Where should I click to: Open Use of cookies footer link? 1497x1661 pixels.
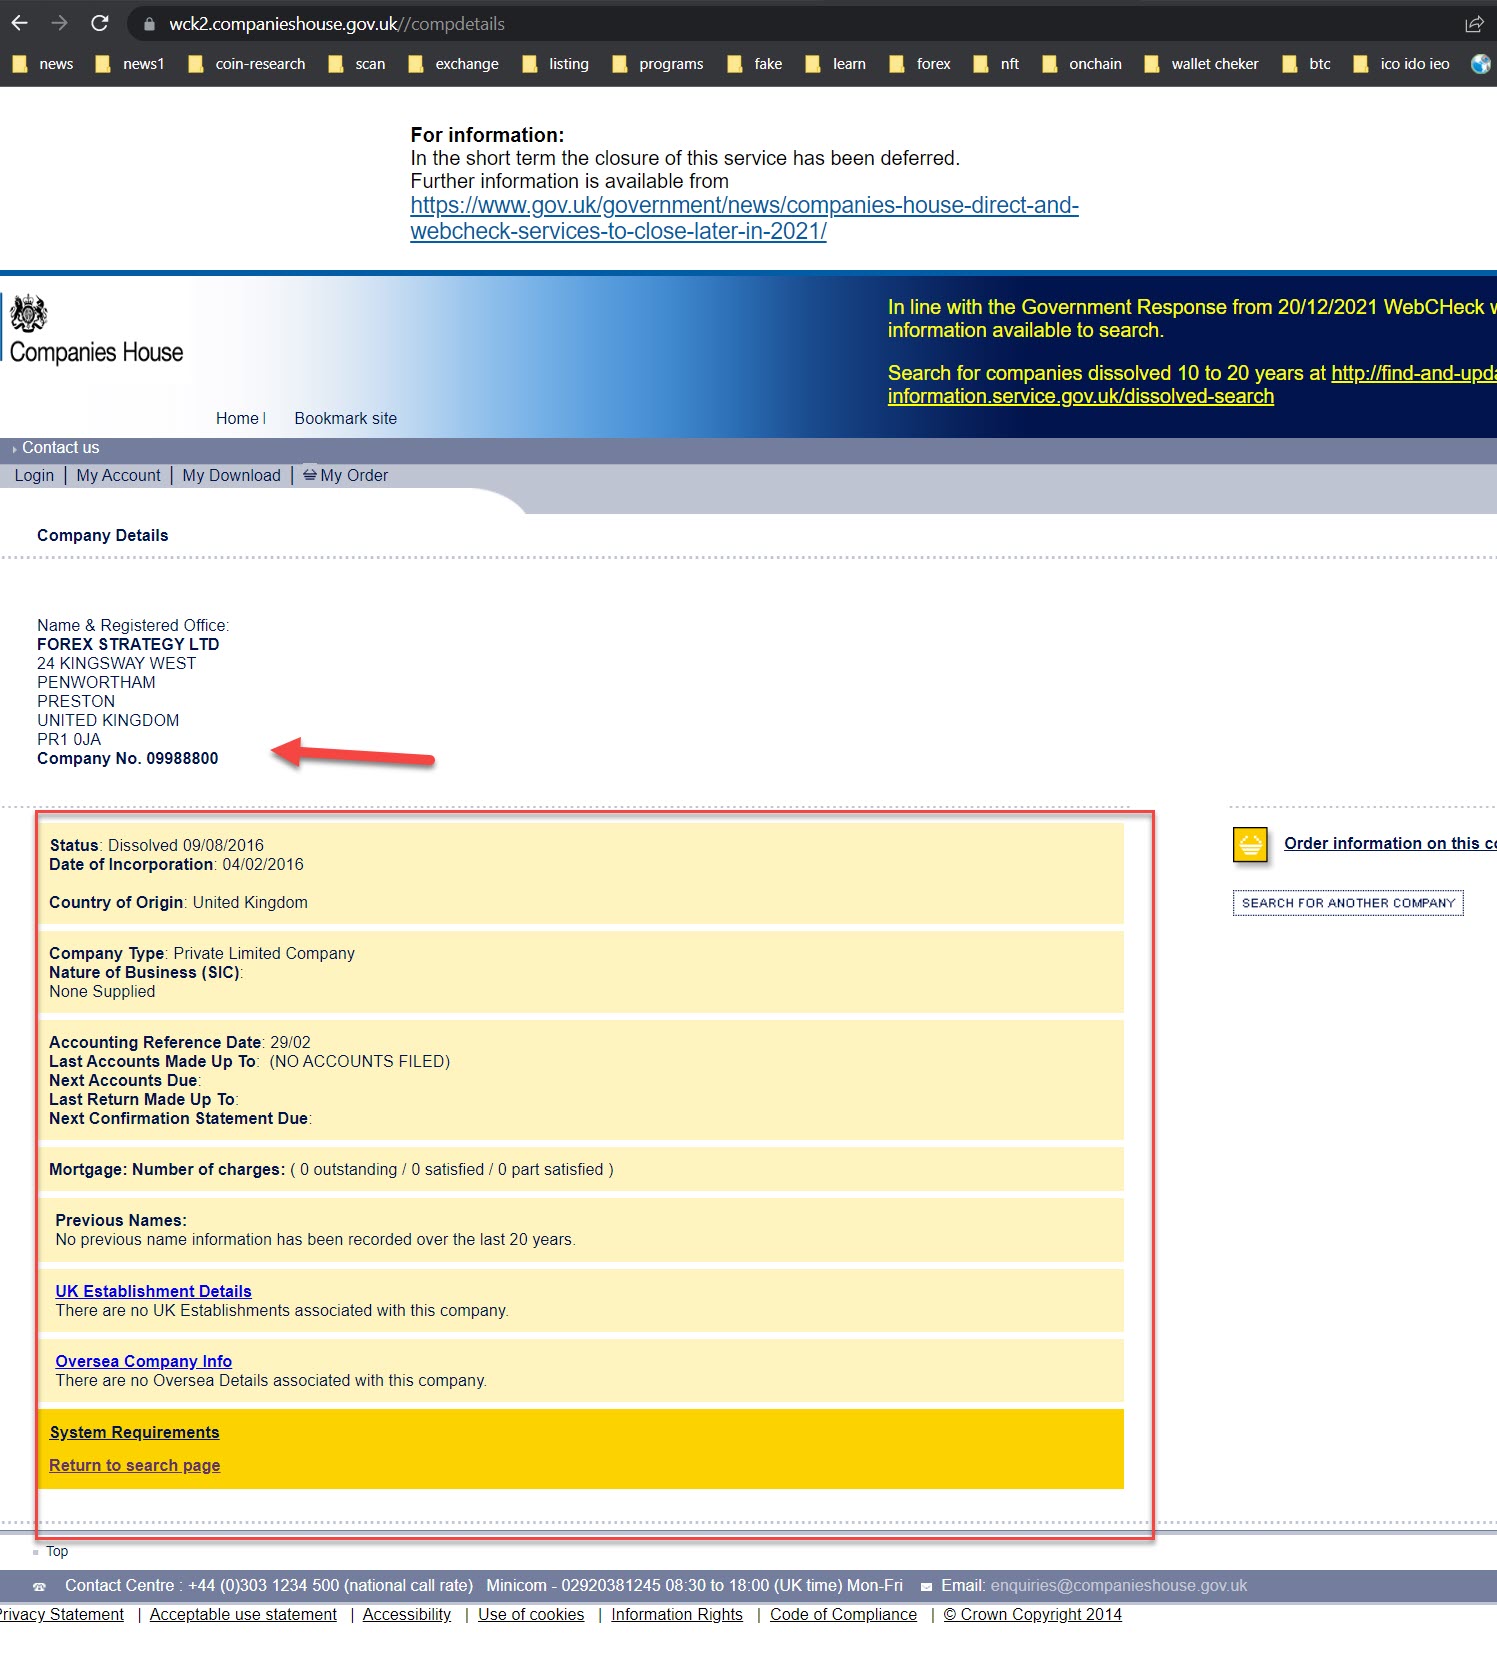531,1614
